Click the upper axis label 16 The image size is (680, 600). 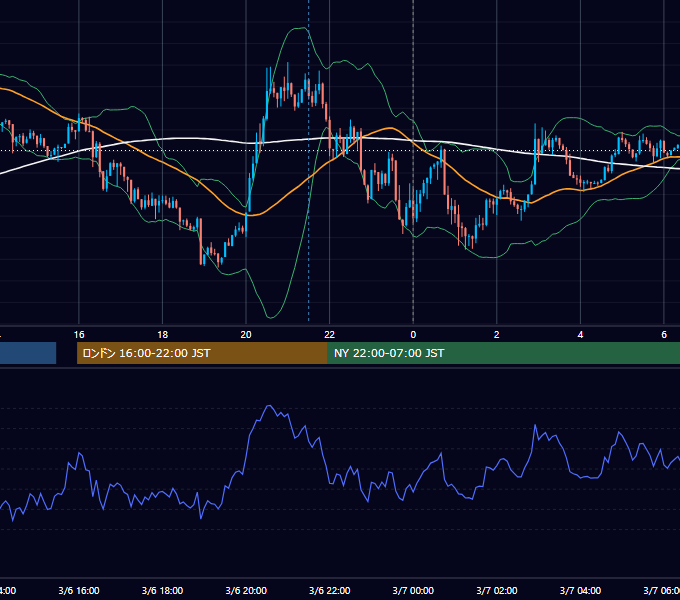pyautogui.click(x=79, y=334)
